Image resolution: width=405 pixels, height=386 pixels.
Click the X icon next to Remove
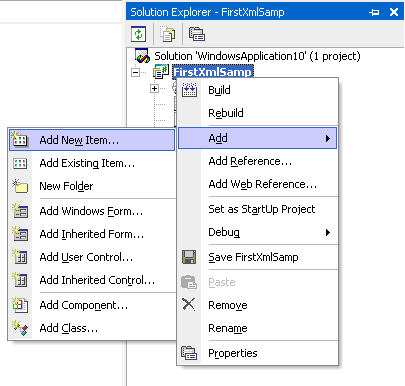(x=189, y=304)
